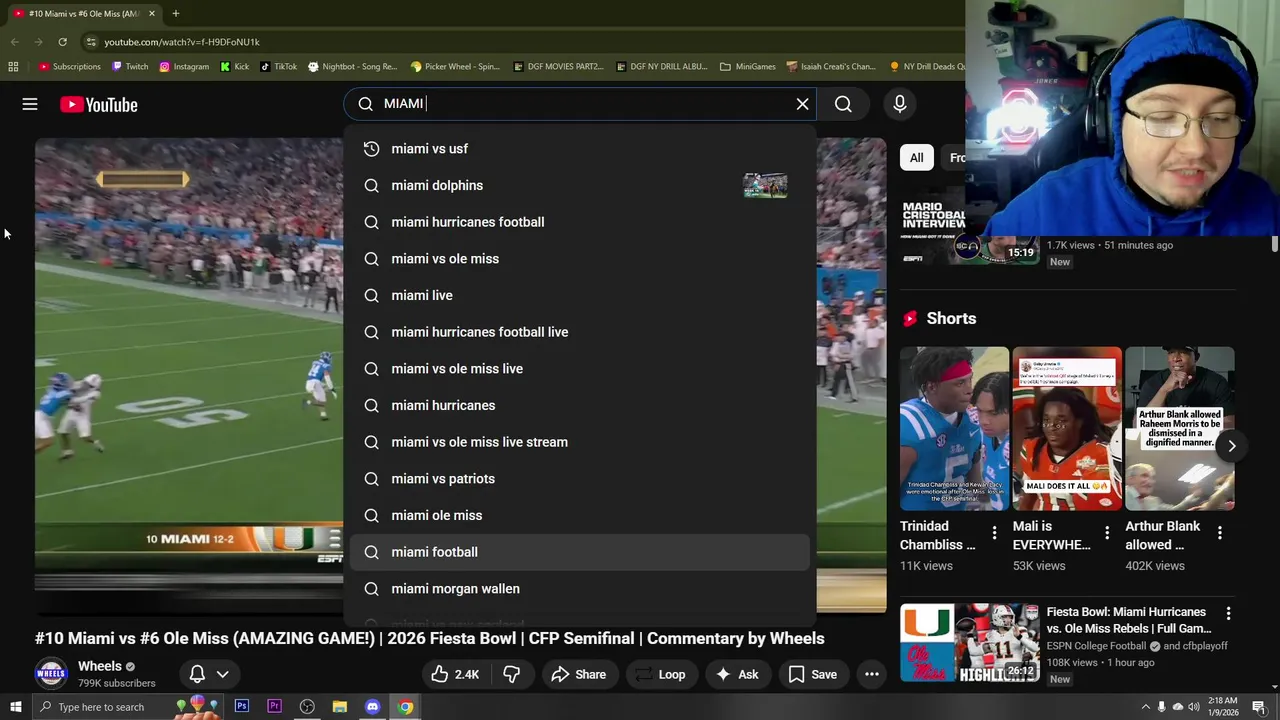Open more actions ellipsis under video
The image size is (1280, 720).
click(x=872, y=674)
